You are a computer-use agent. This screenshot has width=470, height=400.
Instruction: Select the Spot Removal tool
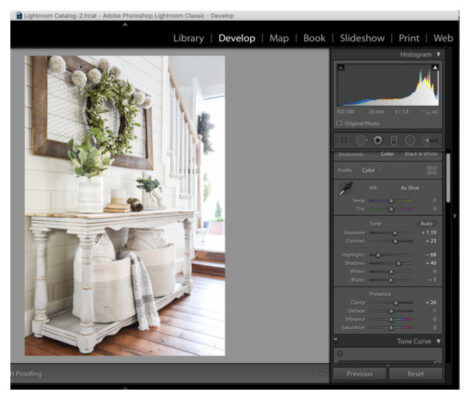361,141
